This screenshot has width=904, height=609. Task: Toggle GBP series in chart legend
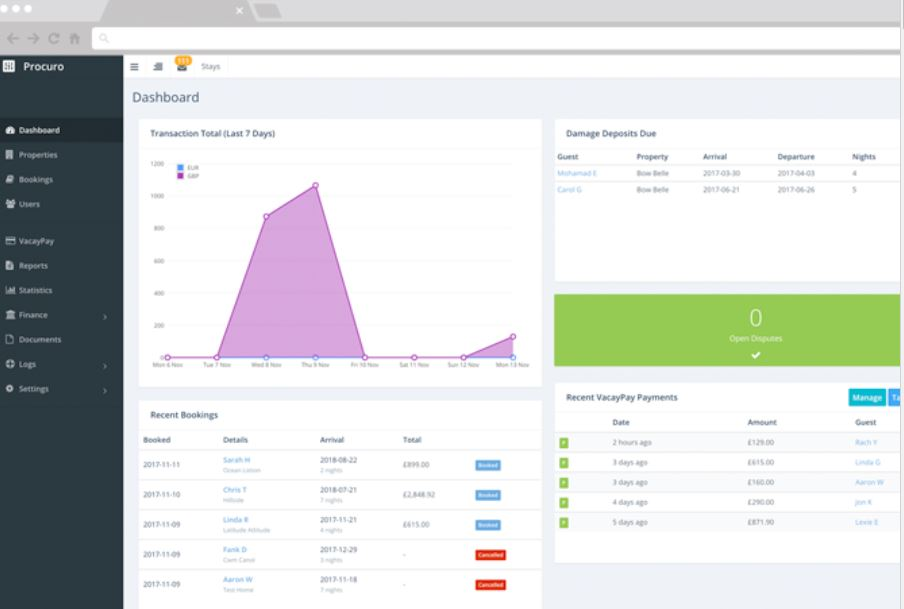[x=188, y=176]
